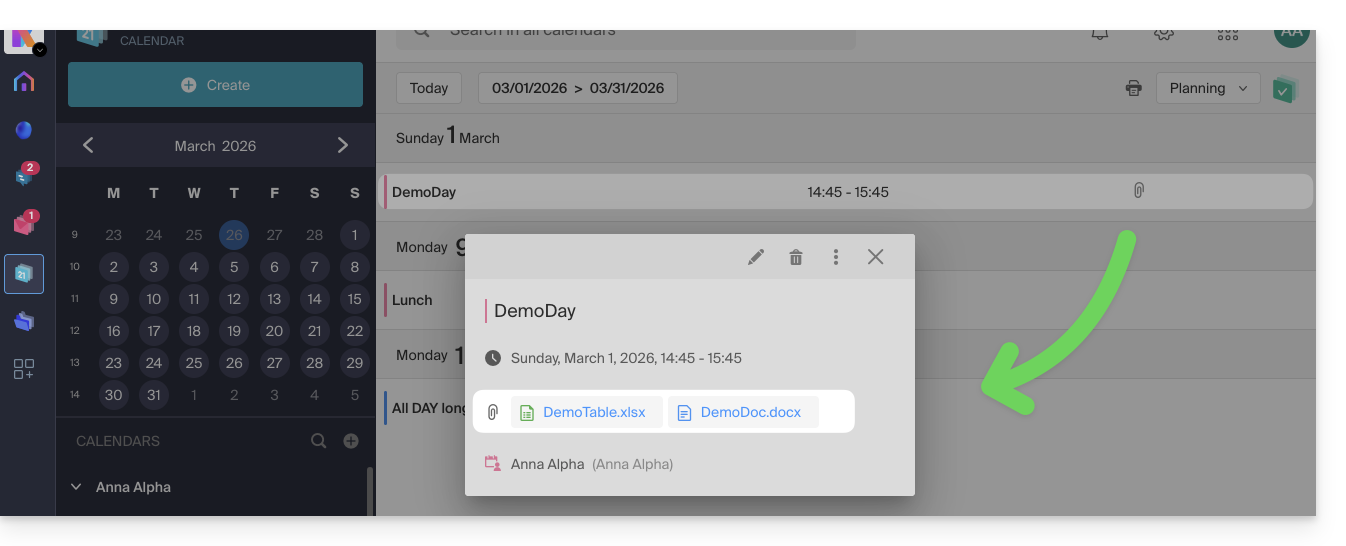Go to next month in mini calendar
Viewport: 1346px width, 546px height.
[x=343, y=146]
